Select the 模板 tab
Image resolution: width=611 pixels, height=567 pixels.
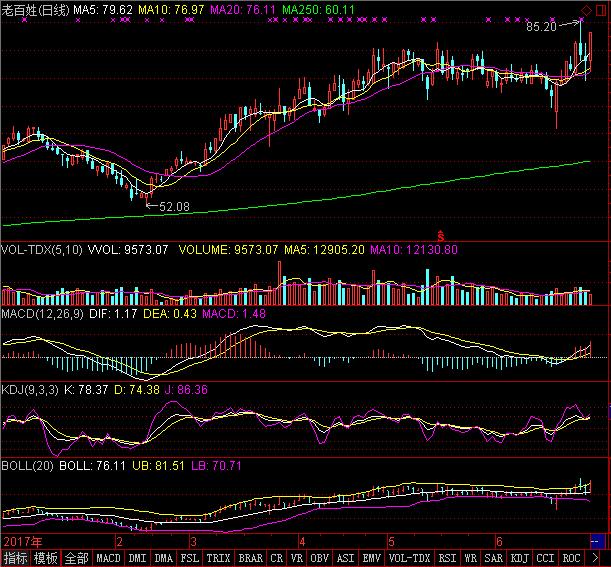click(x=46, y=558)
